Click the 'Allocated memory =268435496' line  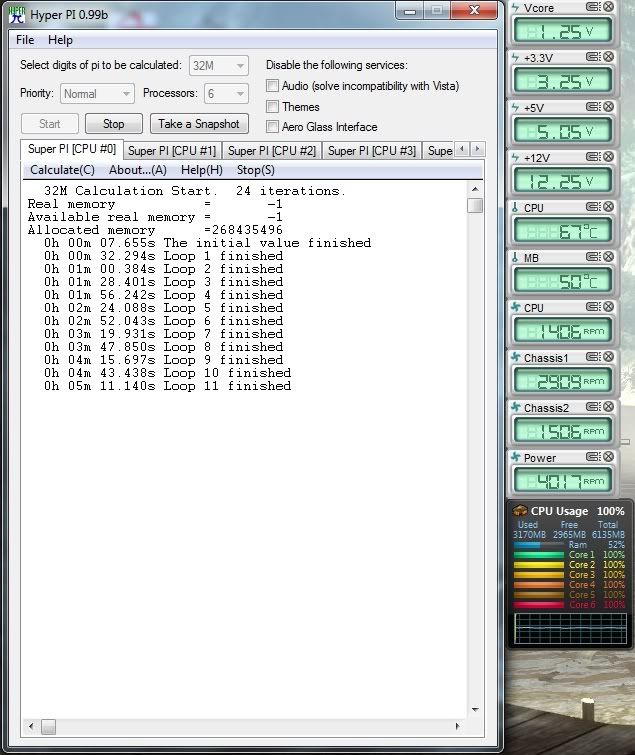pos(155,230)
